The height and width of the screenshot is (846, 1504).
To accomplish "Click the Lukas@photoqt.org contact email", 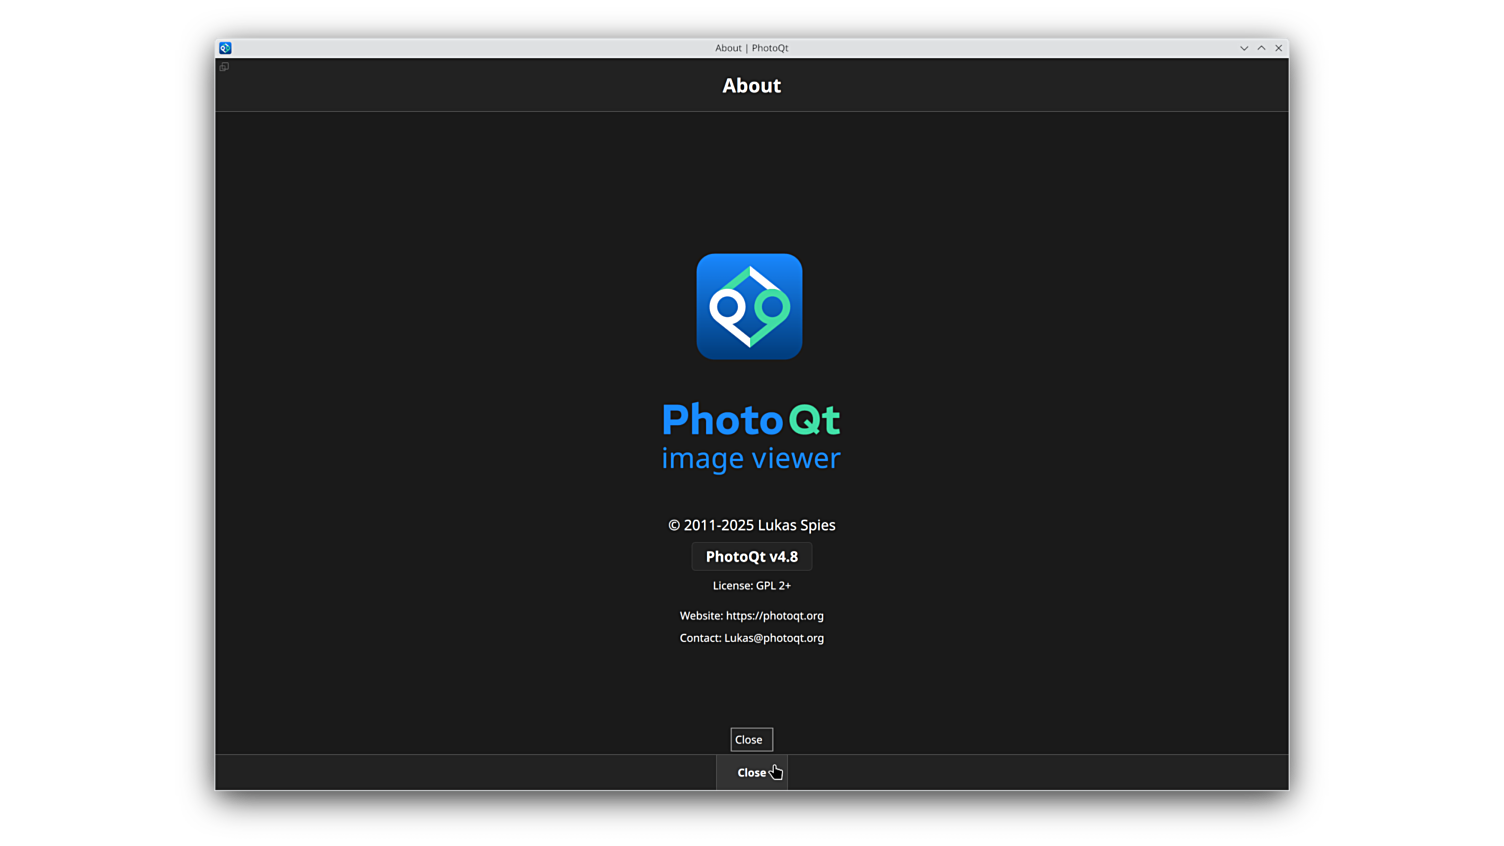I will (773, 638).
